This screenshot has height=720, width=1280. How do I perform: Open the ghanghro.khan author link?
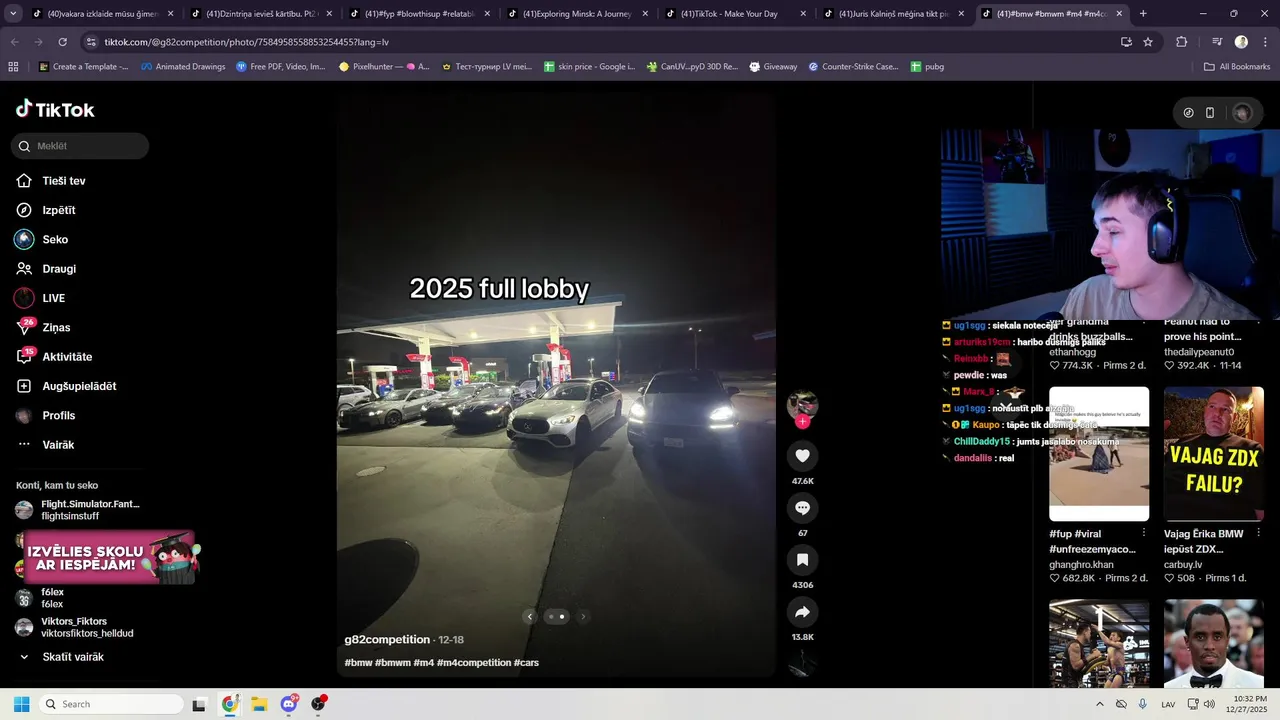pos(1081,565)
